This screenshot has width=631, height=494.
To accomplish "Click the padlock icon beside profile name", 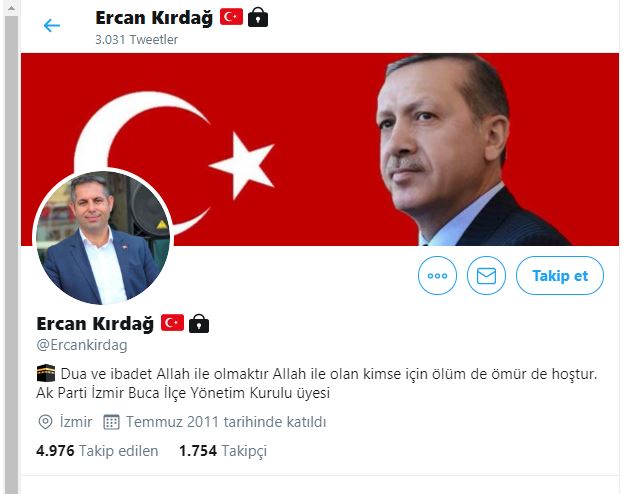I will [x=199, y=323].
